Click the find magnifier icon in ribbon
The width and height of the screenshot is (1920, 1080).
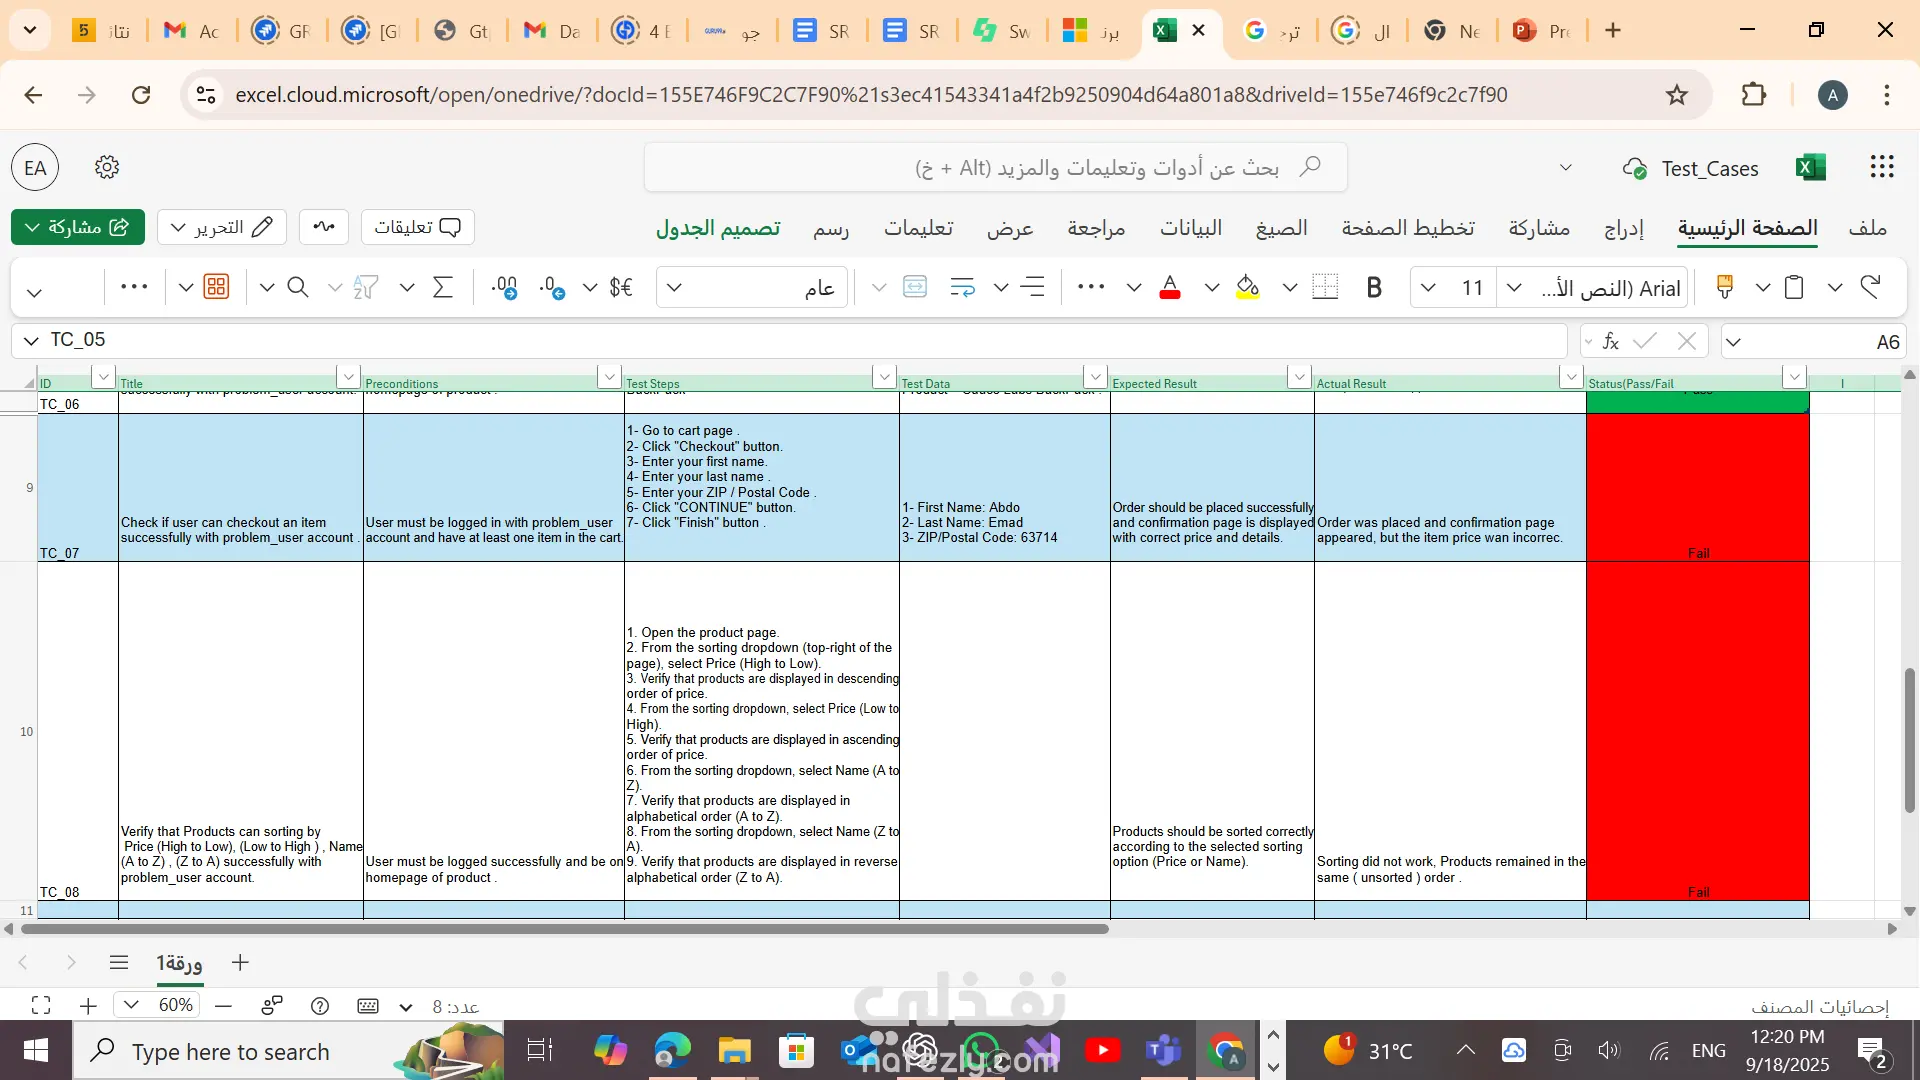(297, 288)
